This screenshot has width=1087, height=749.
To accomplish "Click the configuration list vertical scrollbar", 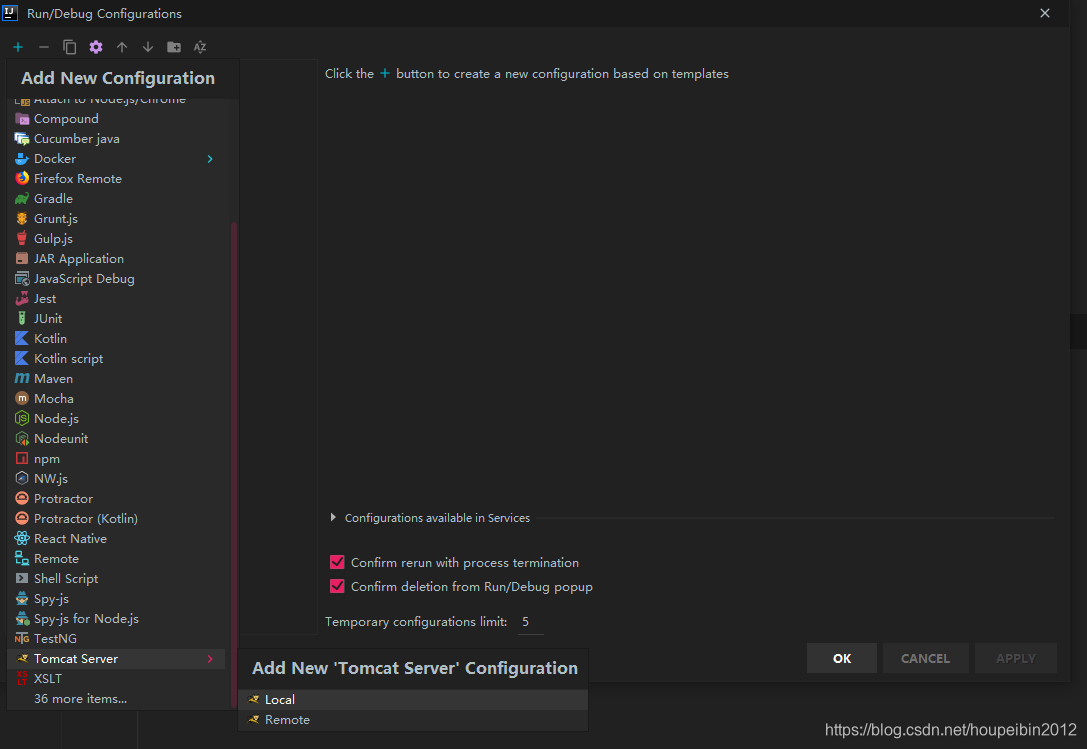I will (234, 465).
